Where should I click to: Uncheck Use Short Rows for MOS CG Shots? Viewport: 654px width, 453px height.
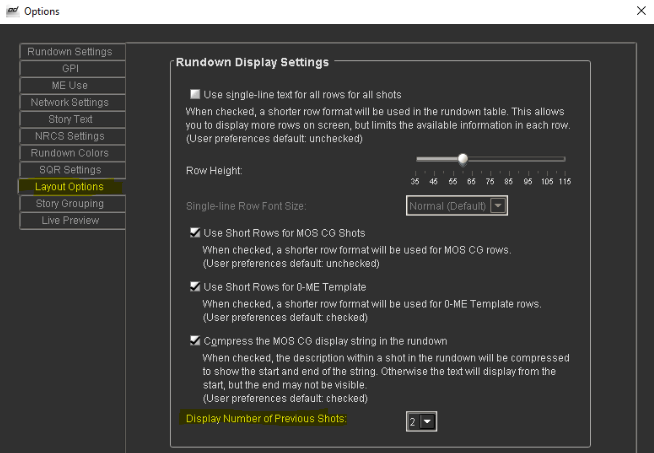pos(195,233)
